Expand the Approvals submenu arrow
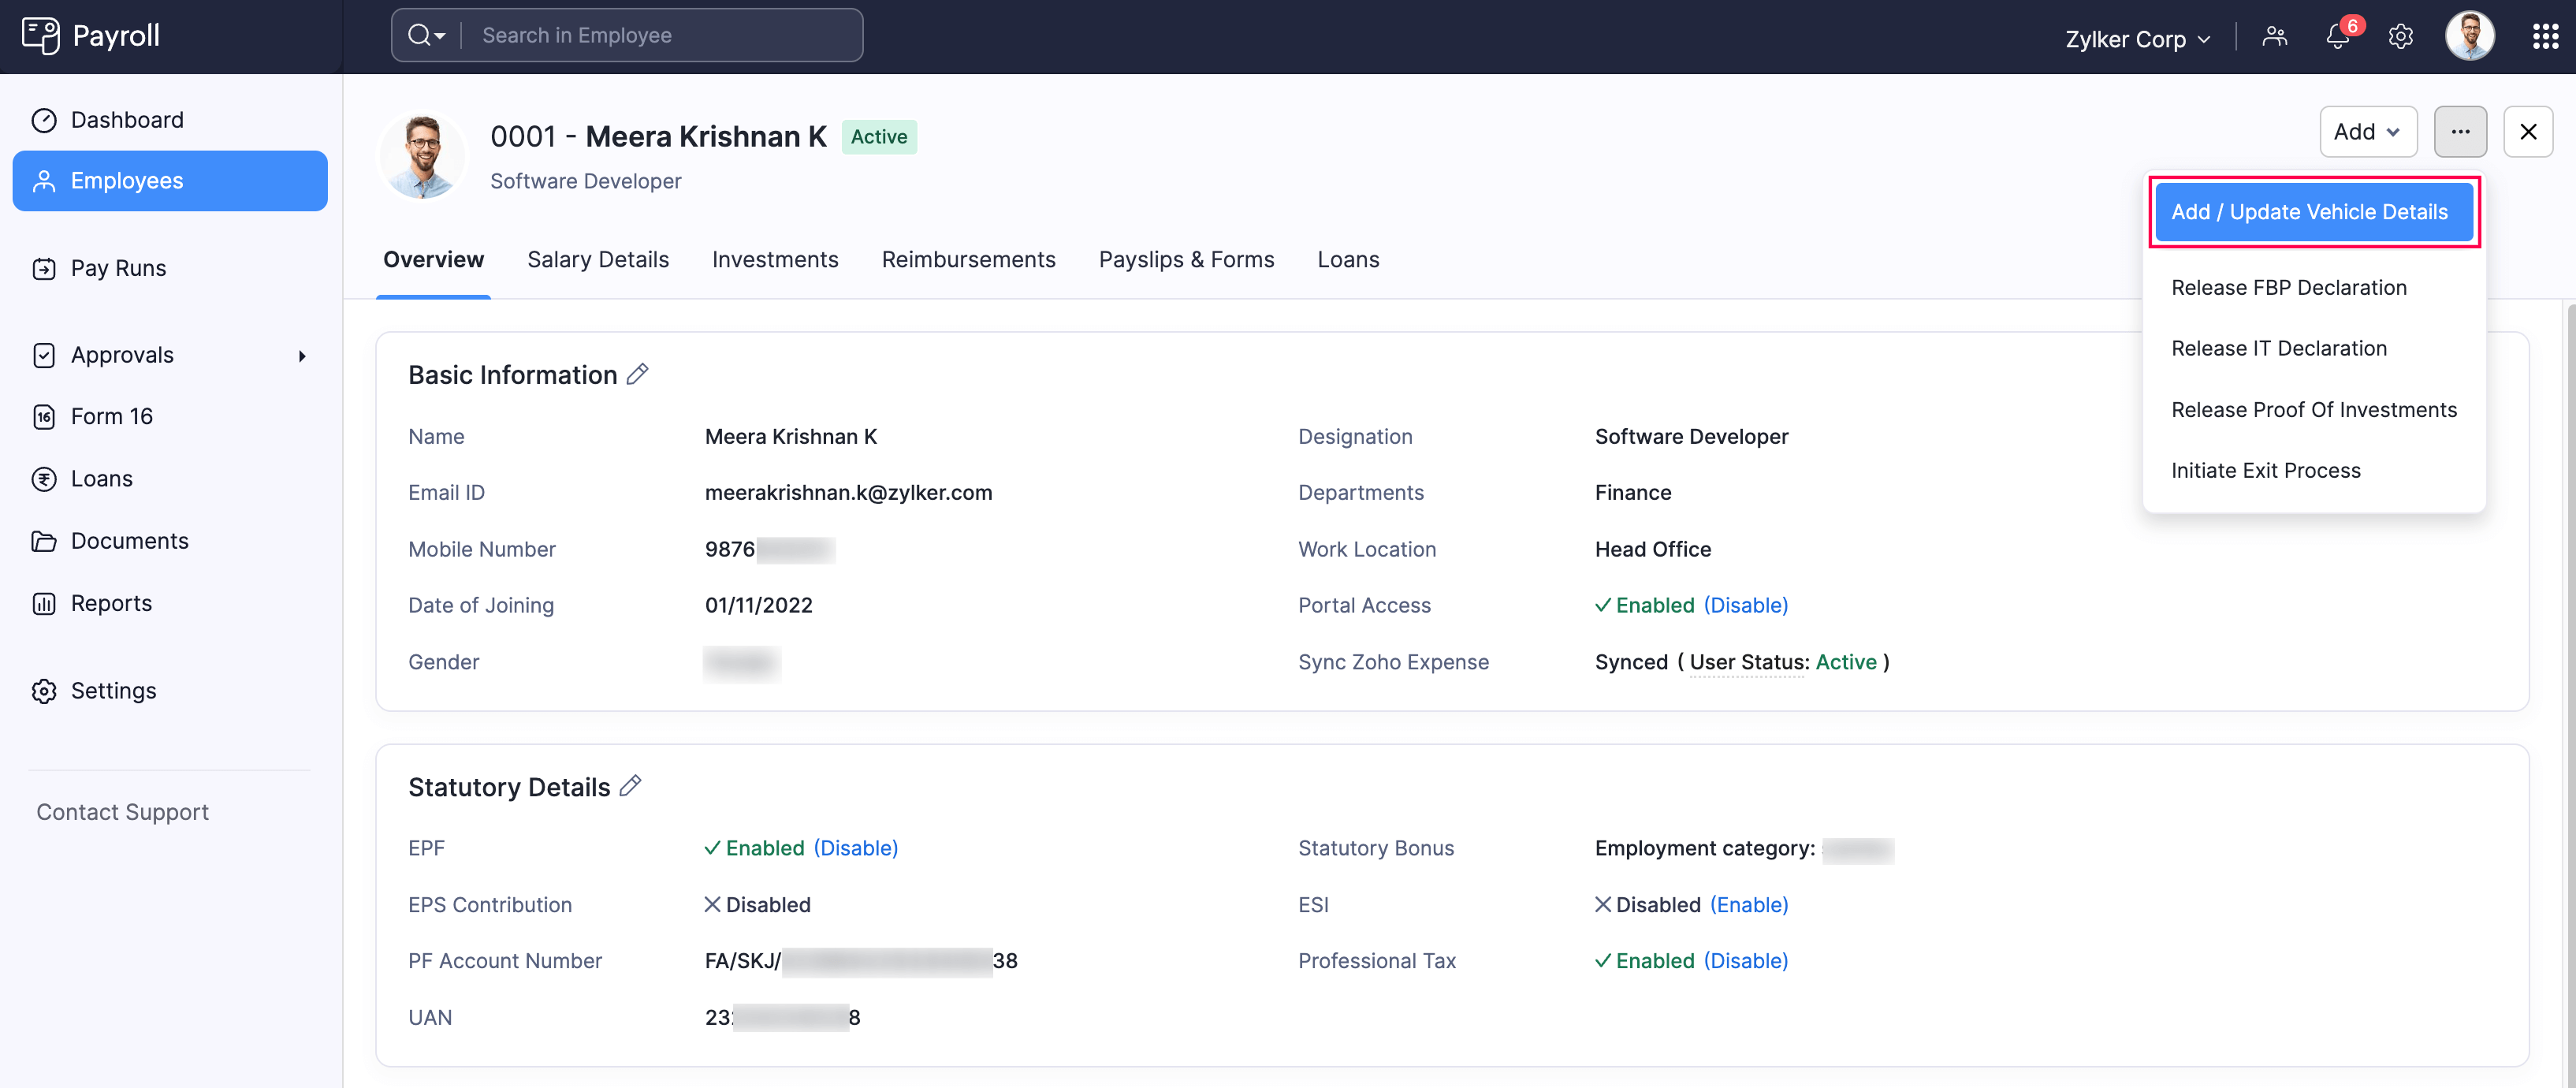Screen dimensions: 2576x1088 point(302,356)
